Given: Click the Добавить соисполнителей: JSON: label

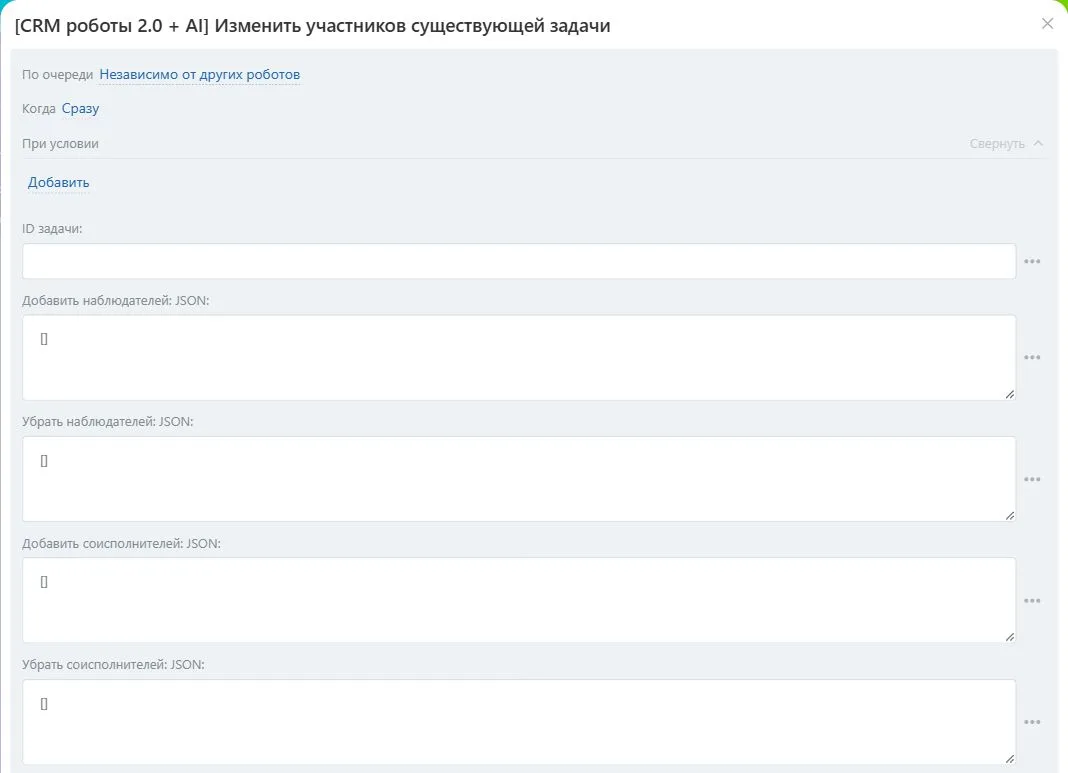Looking at the screenshot, I should click(121, 543).
